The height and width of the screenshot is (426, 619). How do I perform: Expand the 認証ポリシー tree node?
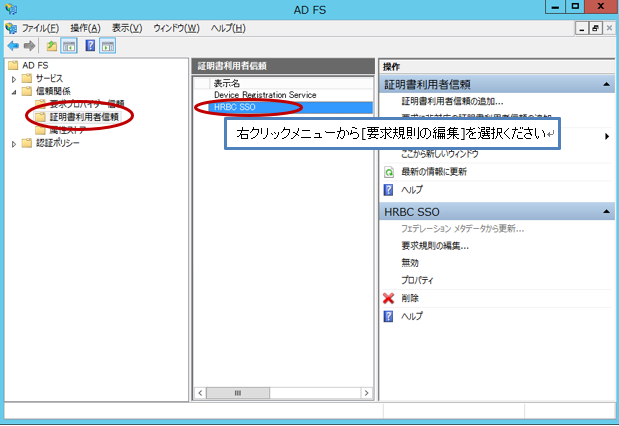tap(14, 144)
